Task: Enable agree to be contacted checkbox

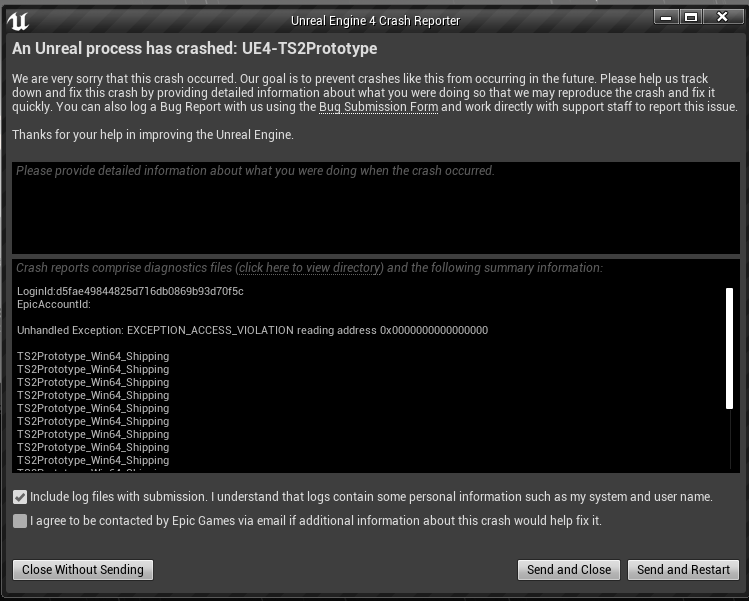Action: [20, 521]
